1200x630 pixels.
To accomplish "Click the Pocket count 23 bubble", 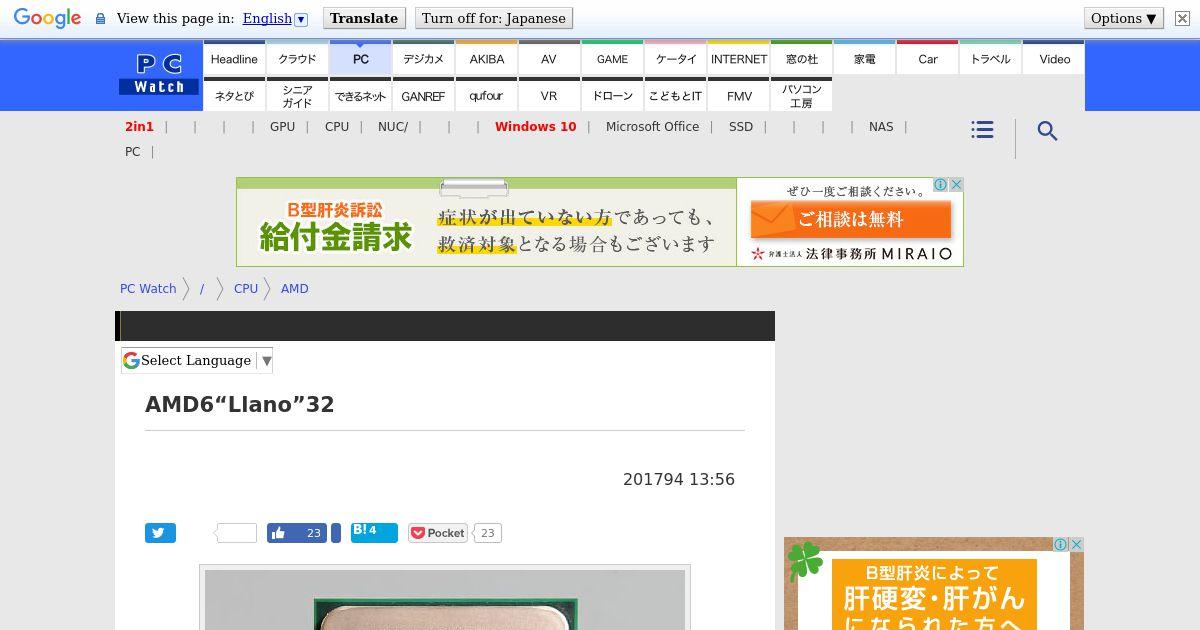I will point(487,533).
